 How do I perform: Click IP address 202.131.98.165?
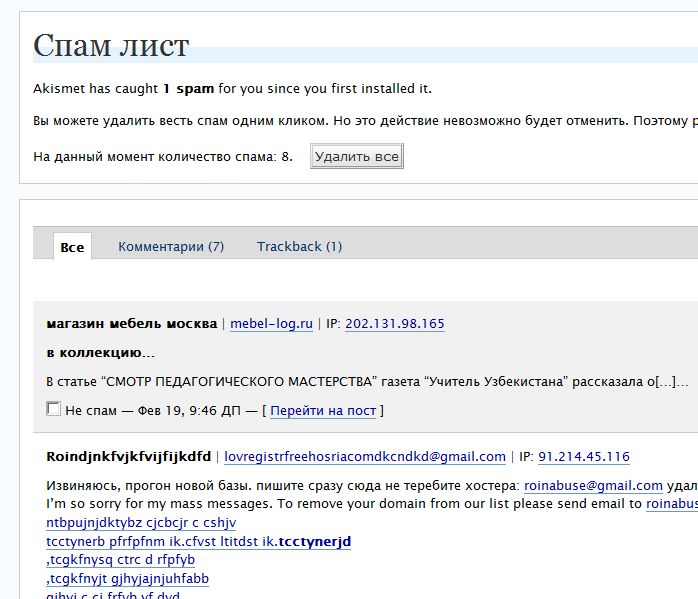point(394,324)
